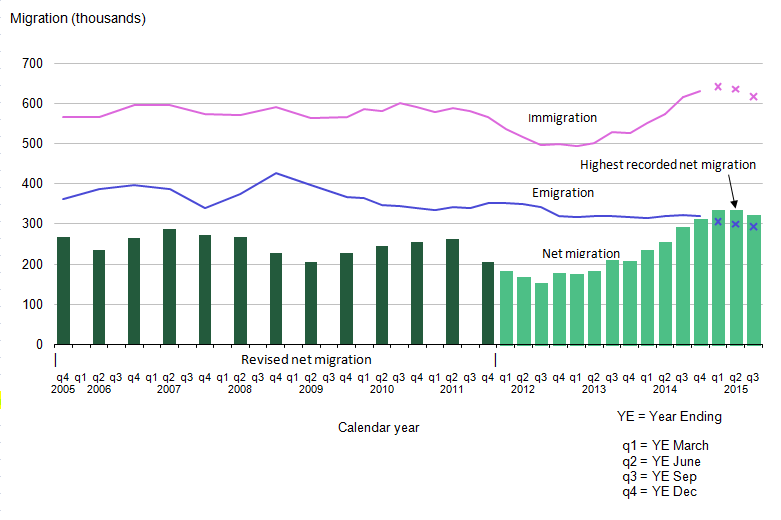This screenshot has width=781, height=520.
Task: Click the first dark green bar for q4 2005
Action: click(63, 291)
